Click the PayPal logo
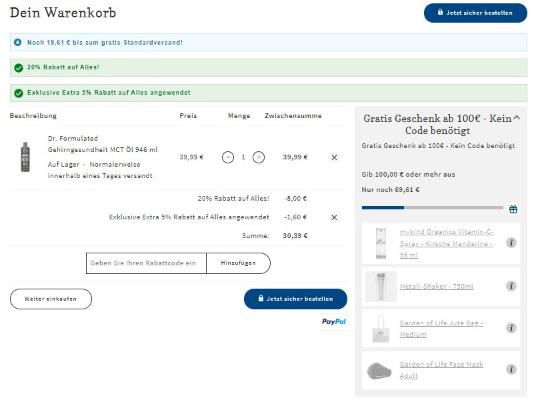 [334, 321]
